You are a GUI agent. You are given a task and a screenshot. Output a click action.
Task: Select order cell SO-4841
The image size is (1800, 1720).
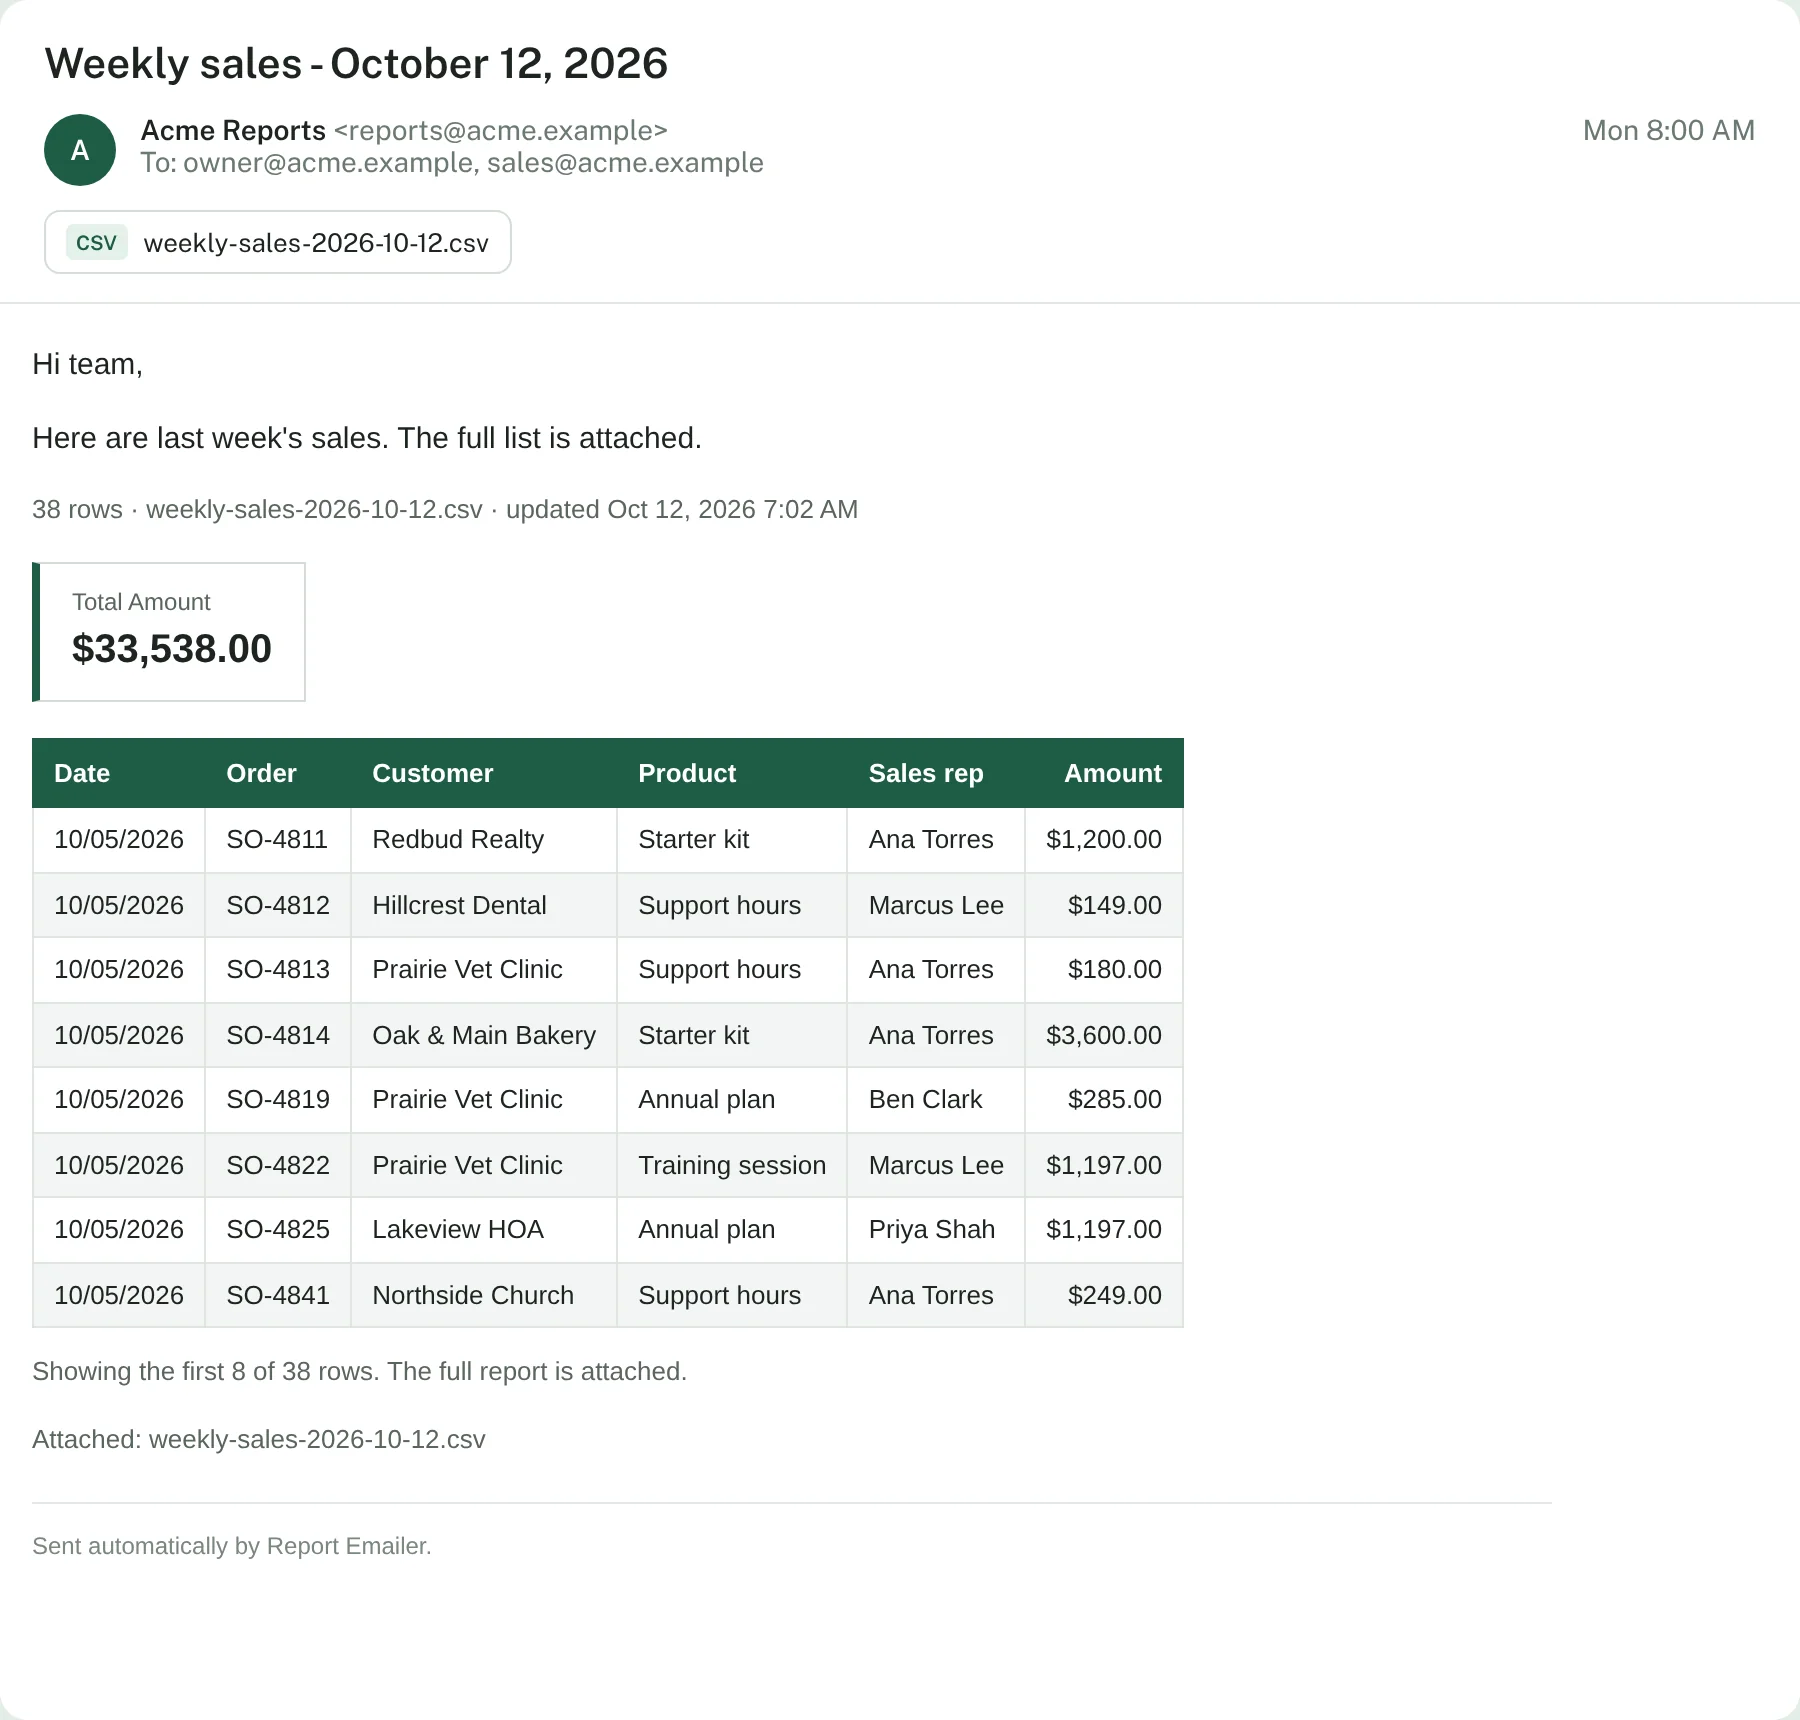click(x=278, y=1295)
